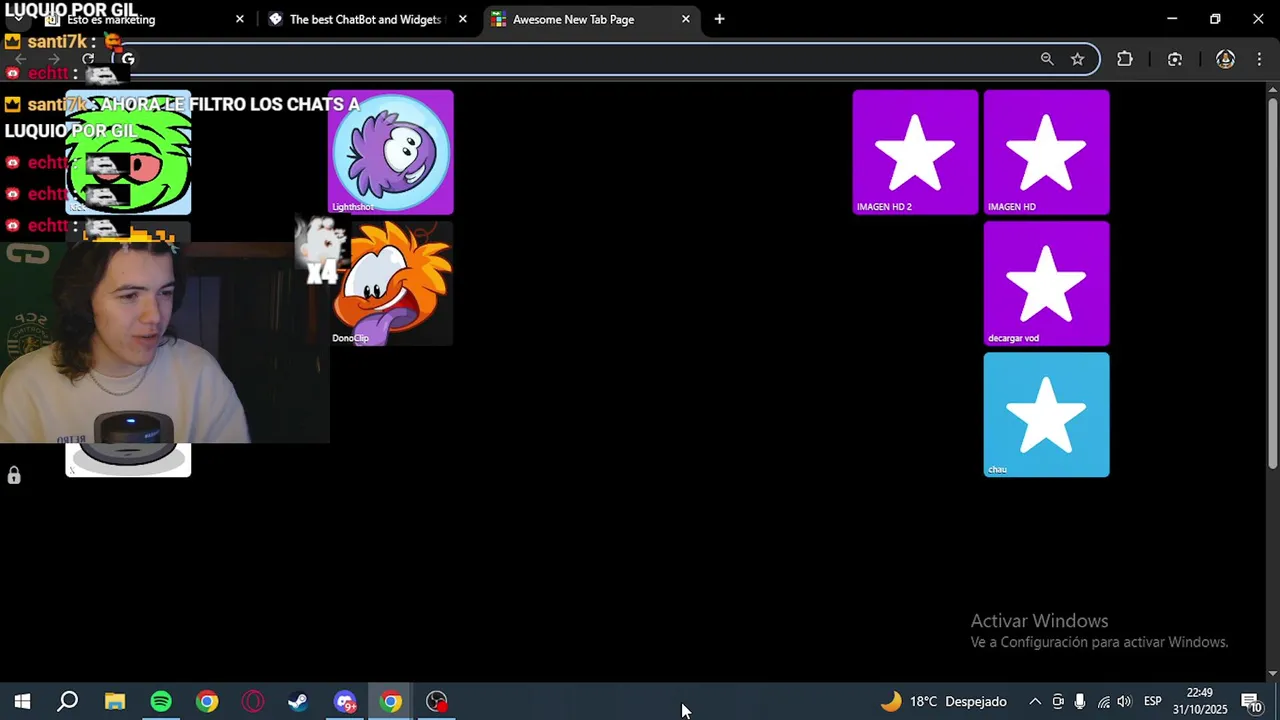Close The best ChatBot and Widgets tab
The height and width of the screenshot is (720, 1280).
tap(463, 19)
